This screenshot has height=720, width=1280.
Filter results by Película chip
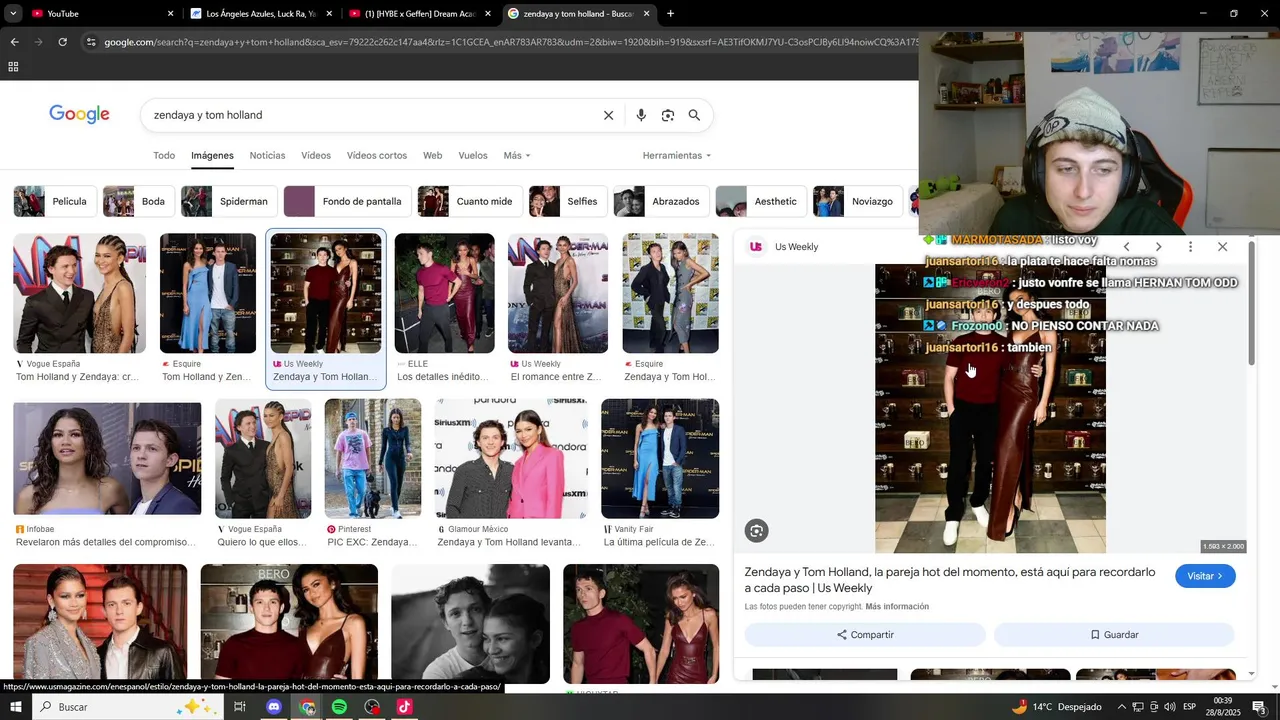(55, 201)
